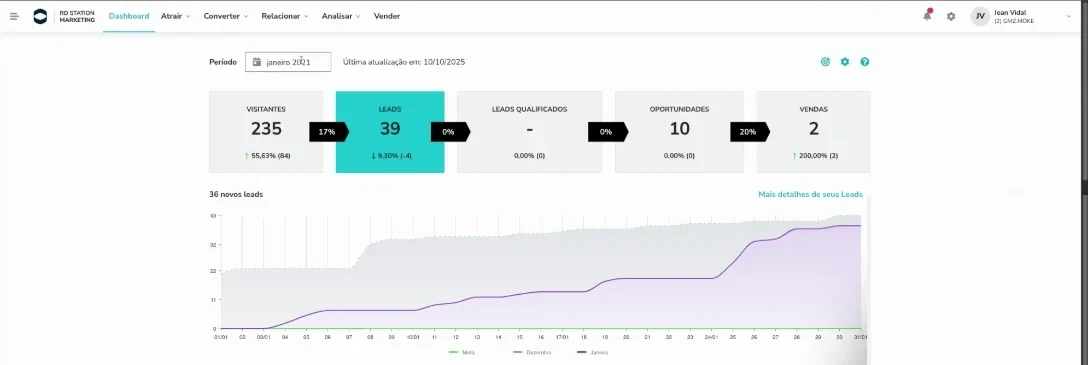Click 0,00% (0) under Oportunidades

click(679, 156)
